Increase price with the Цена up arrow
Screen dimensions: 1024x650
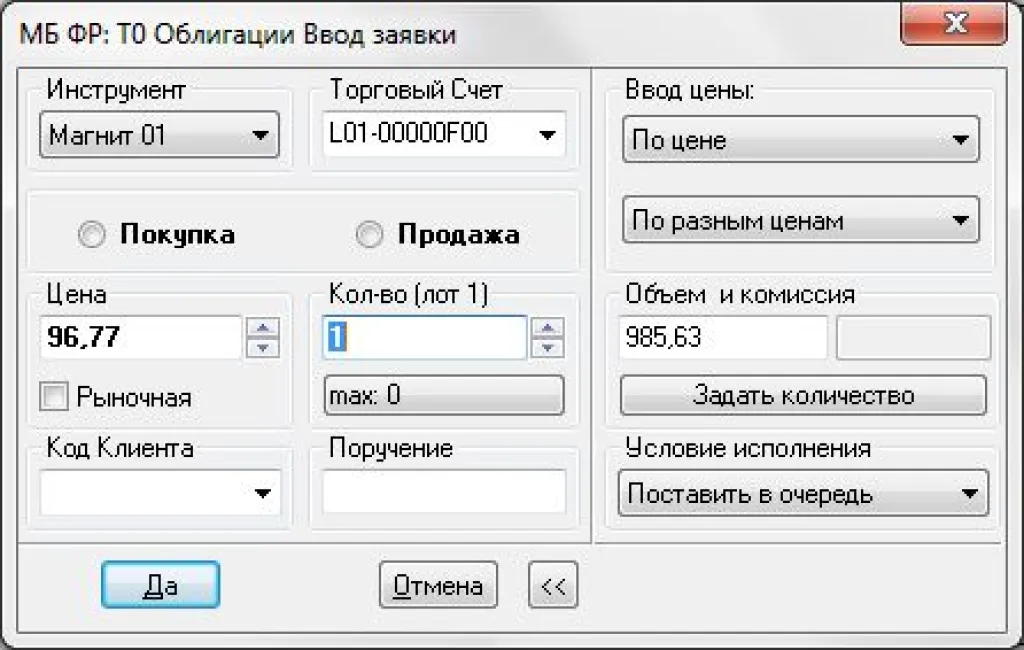[x=262, y=328]
